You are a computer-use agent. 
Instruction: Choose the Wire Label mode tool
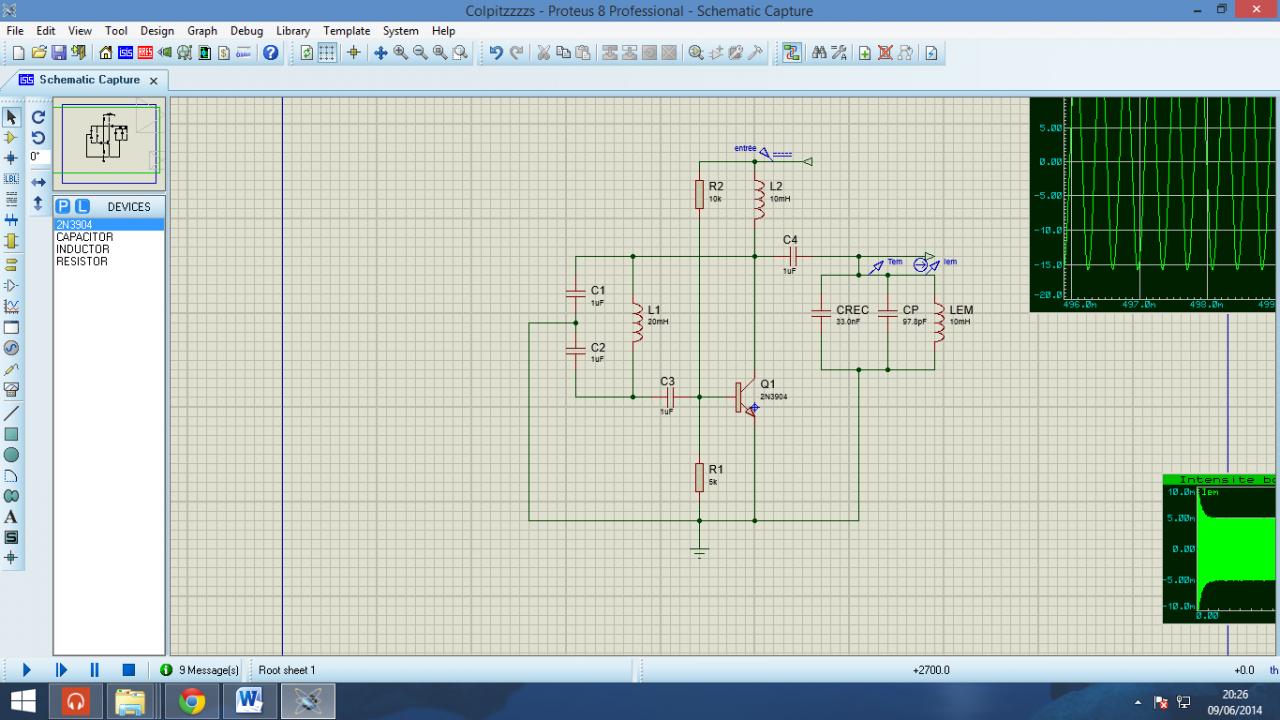pyautogui.click(x=12, y=178)
